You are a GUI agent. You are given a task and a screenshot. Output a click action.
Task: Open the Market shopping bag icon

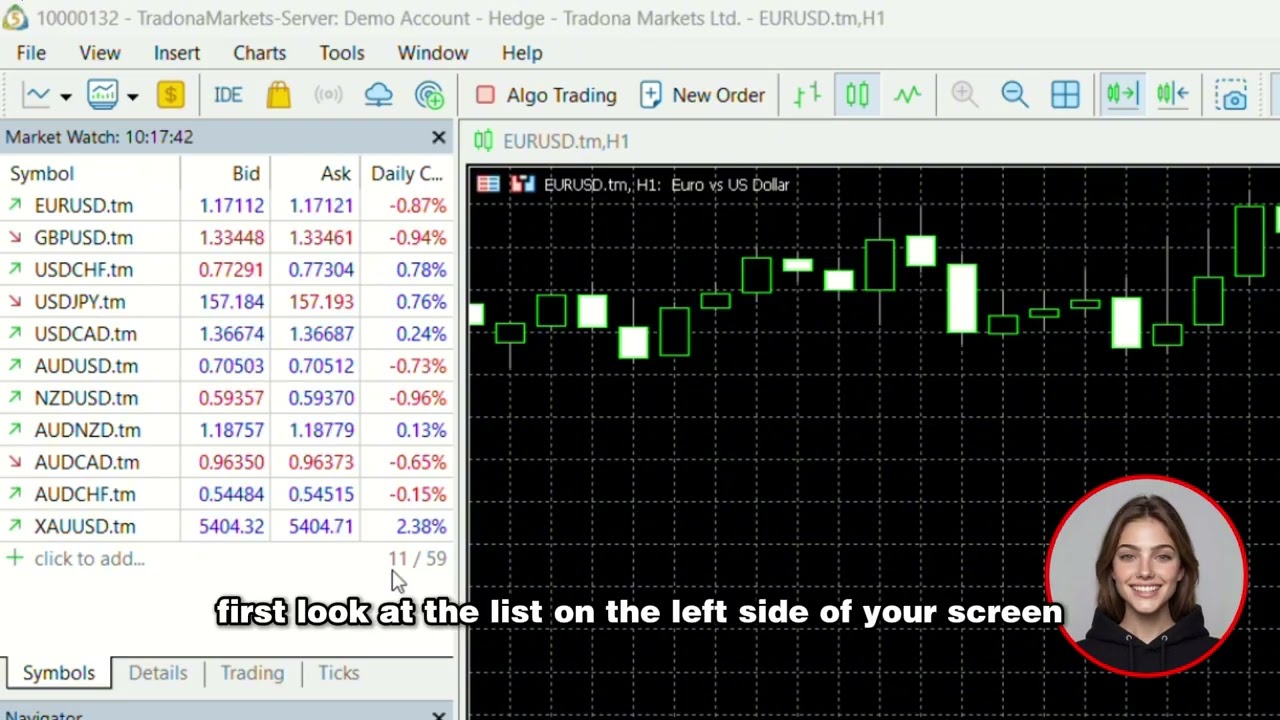pos(279,95)
